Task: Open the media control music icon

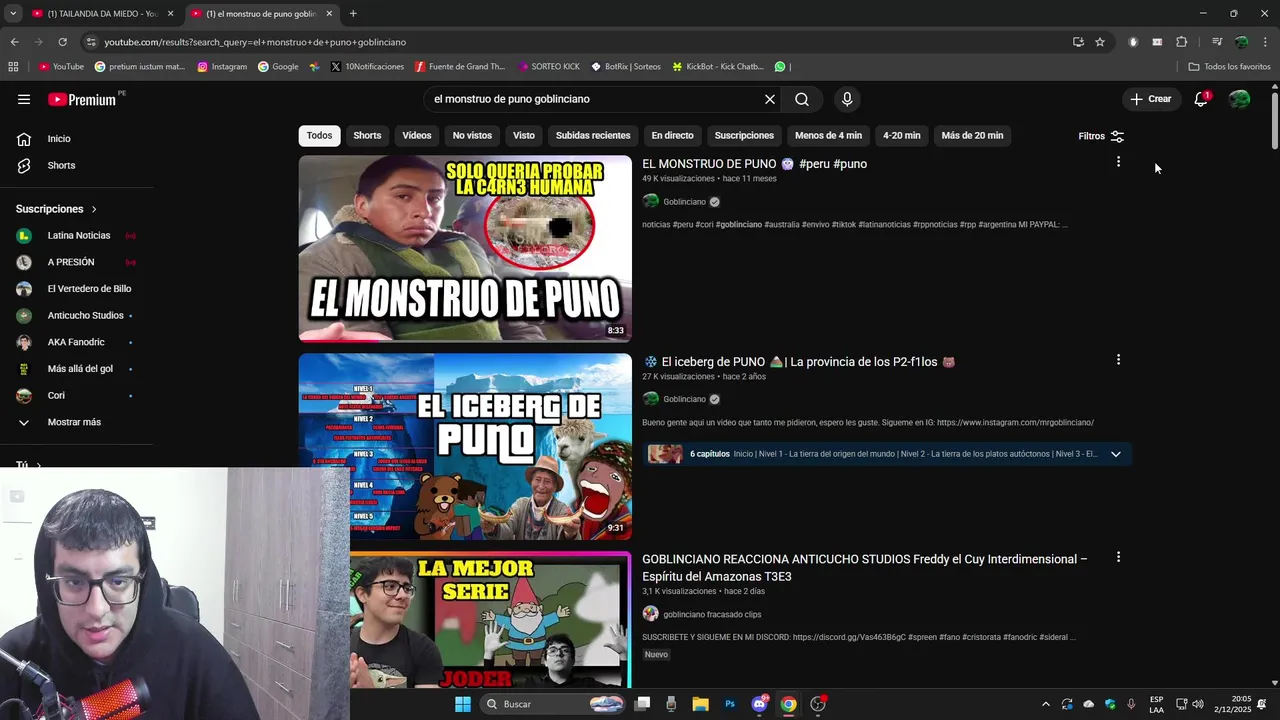Action: pyautogui.click(x=1217, y=42)
